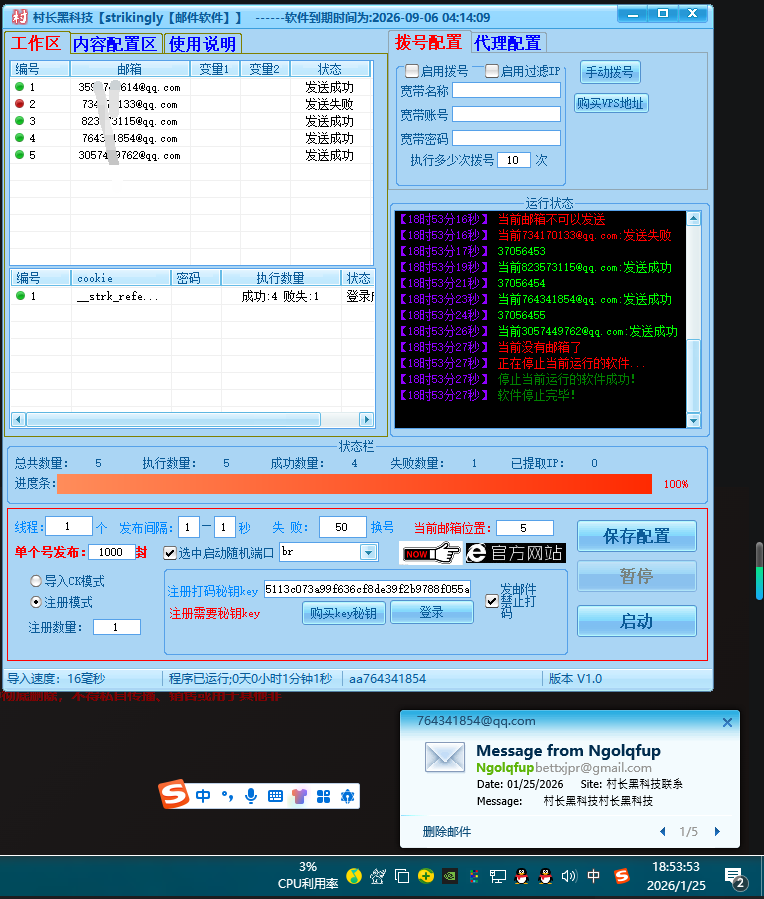Open the official website banner (官方网站)
Screen dimensions: 764x899
(516, 553)
